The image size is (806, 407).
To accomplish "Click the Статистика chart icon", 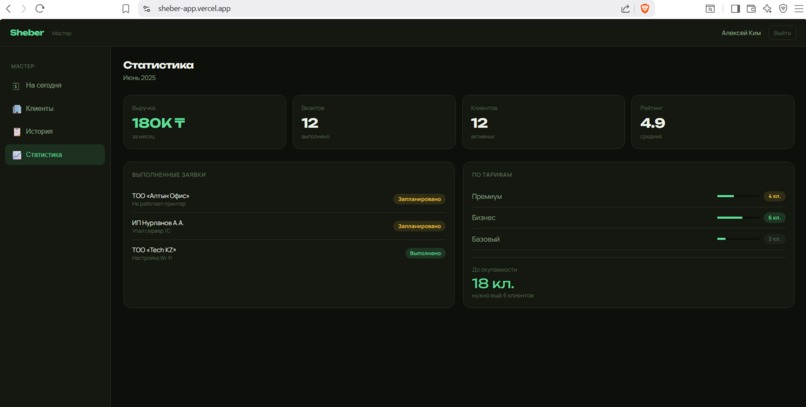I will pyautogui.click(x=16, y=155).
